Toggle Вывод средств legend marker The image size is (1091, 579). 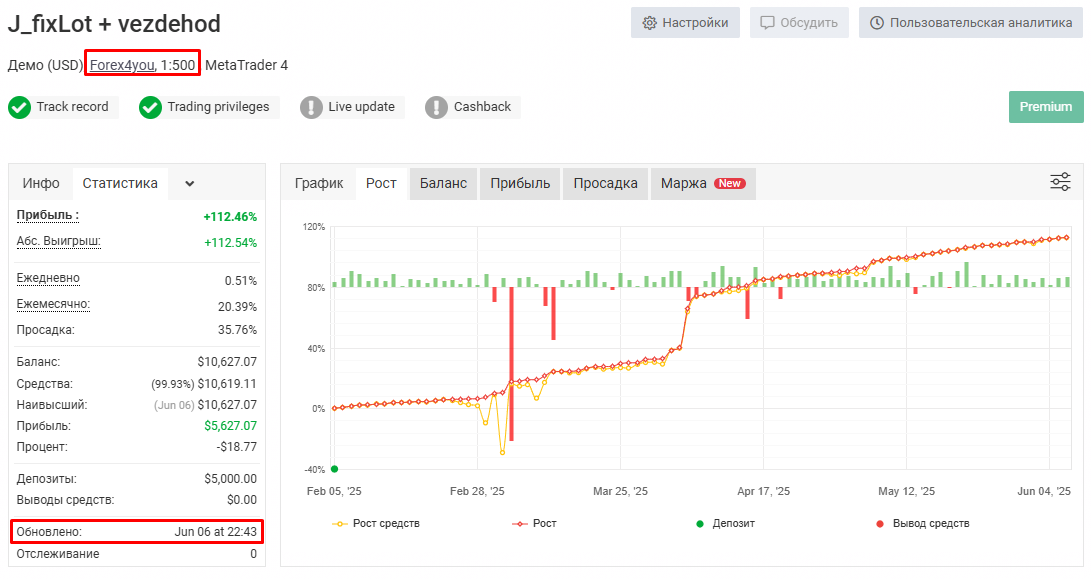923,523
